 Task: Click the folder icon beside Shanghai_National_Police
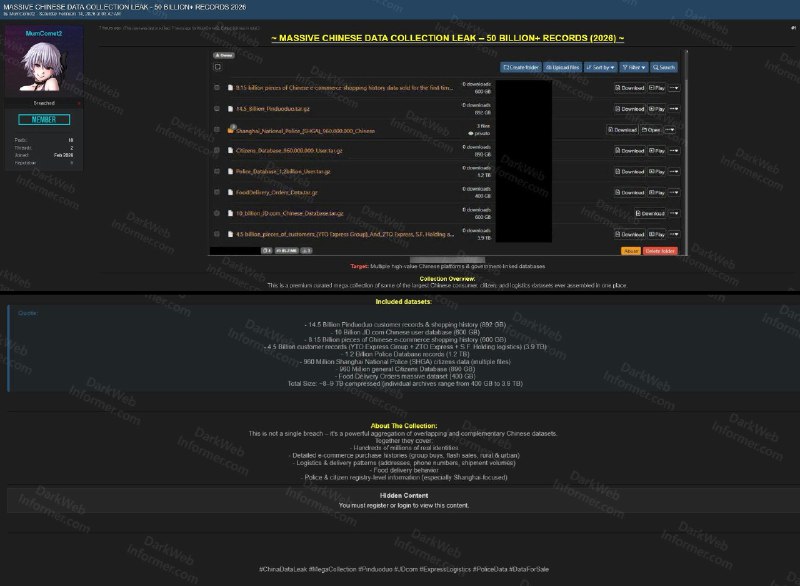230,129
